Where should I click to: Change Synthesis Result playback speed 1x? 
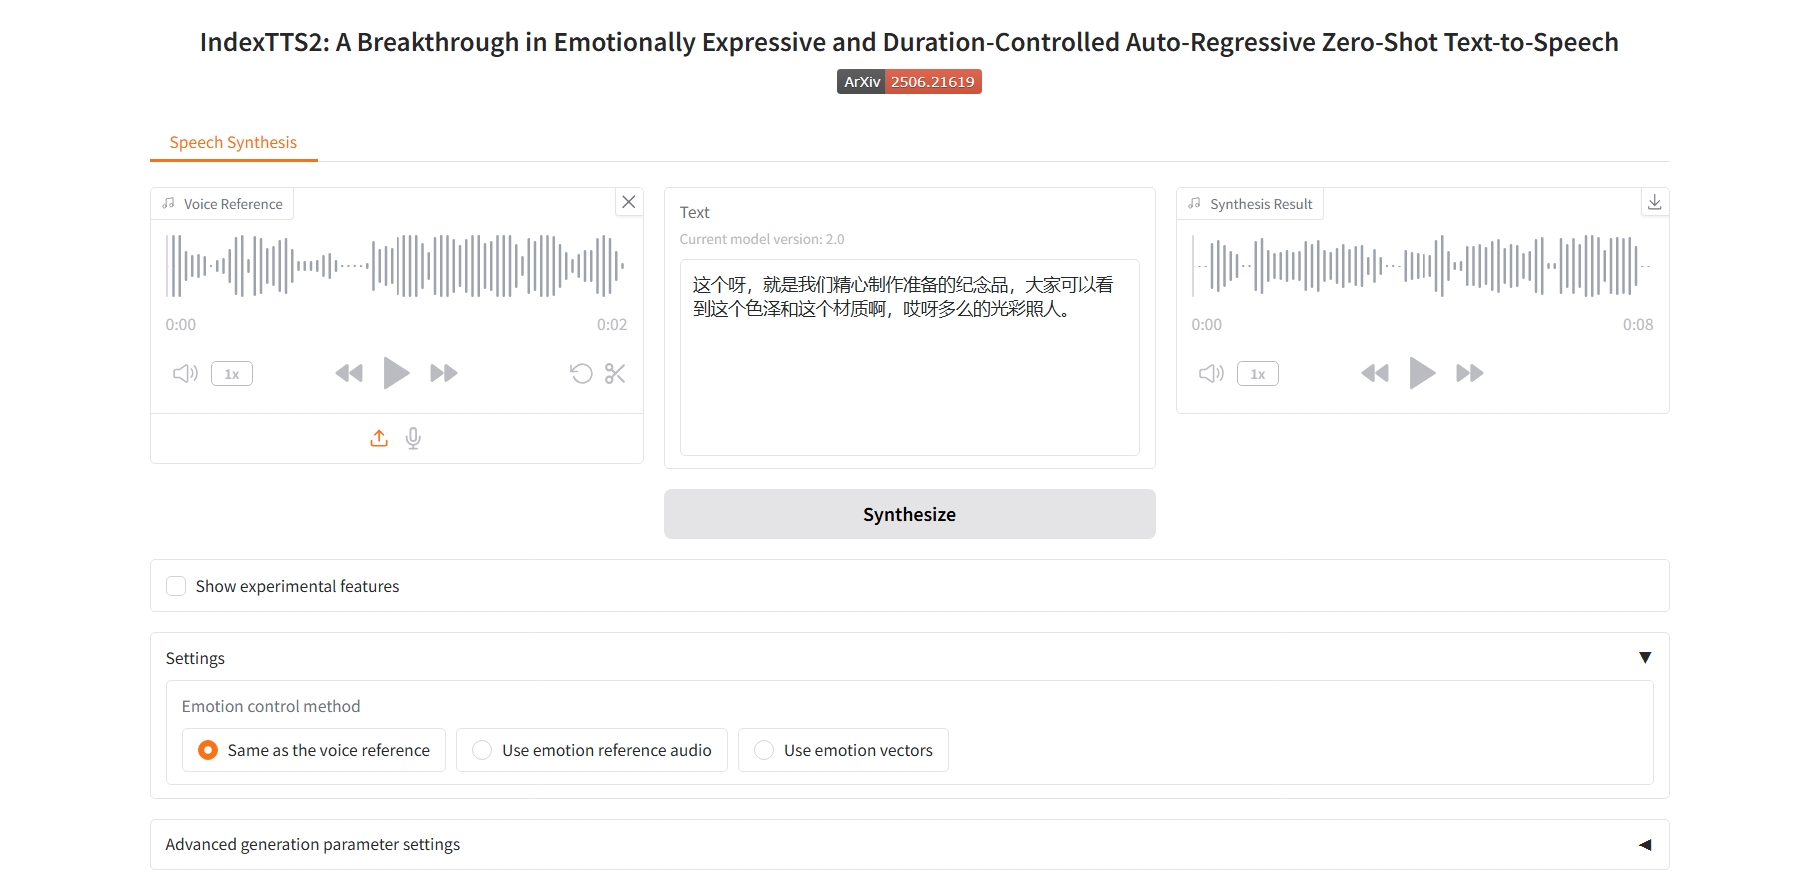pyautogui.click(x=1257, y=374)
